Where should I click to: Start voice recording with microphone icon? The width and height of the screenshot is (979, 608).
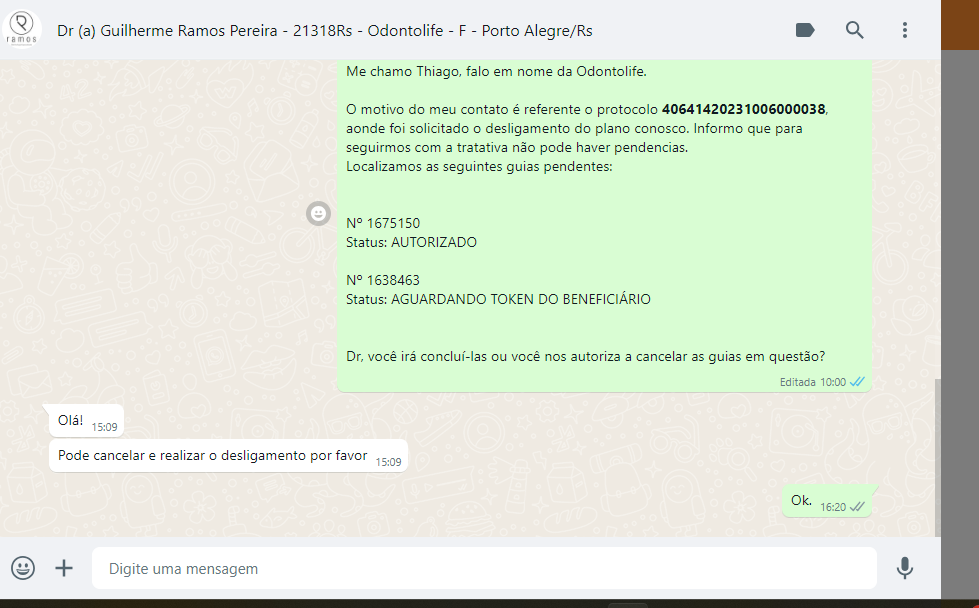tap(905, 568)
